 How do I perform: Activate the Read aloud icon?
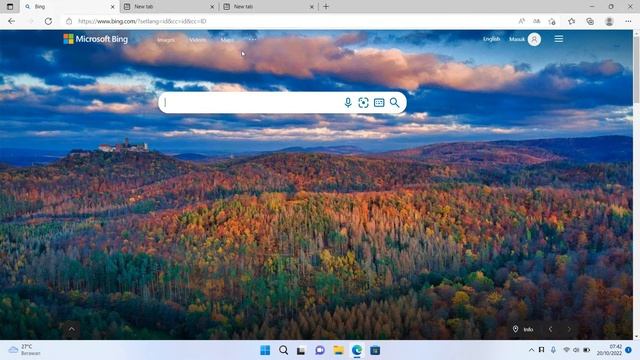[521, 21]
